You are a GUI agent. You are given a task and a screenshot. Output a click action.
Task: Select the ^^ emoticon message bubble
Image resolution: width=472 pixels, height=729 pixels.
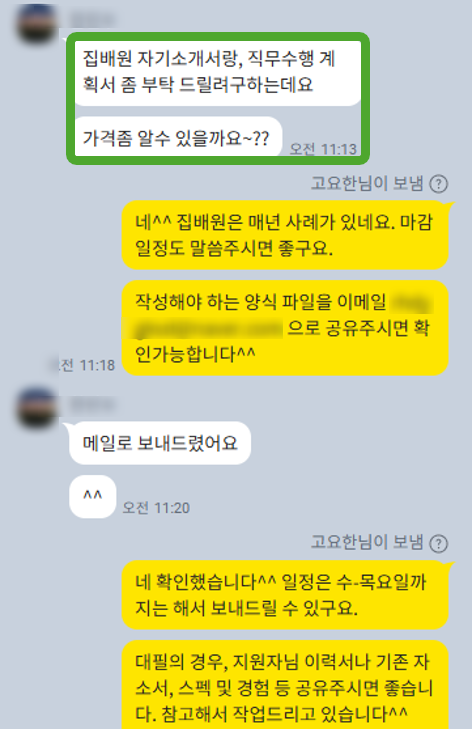[x=93, y=497]
